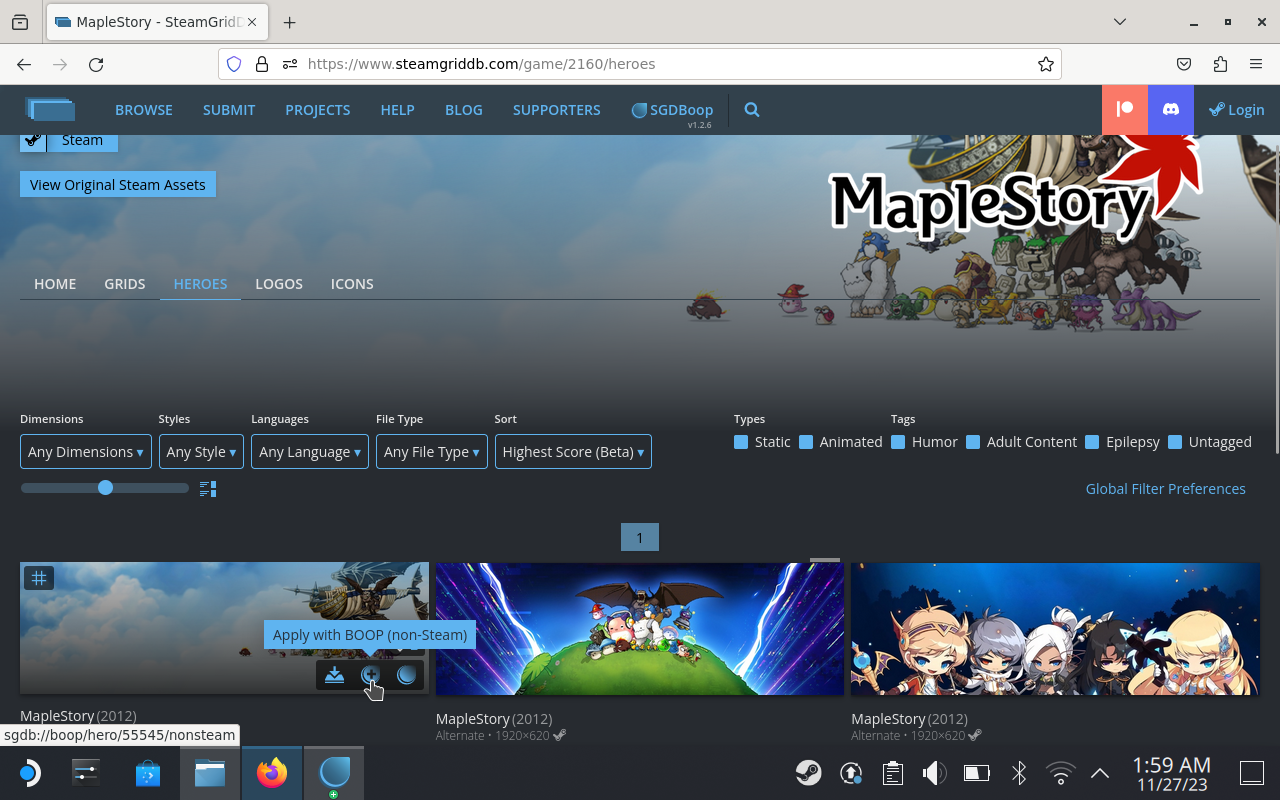Image resolution: width=1280 pixels, height=800 pixels.
Task: Open the Bluetooth tray icon
Action: (x=1018, y=773)
